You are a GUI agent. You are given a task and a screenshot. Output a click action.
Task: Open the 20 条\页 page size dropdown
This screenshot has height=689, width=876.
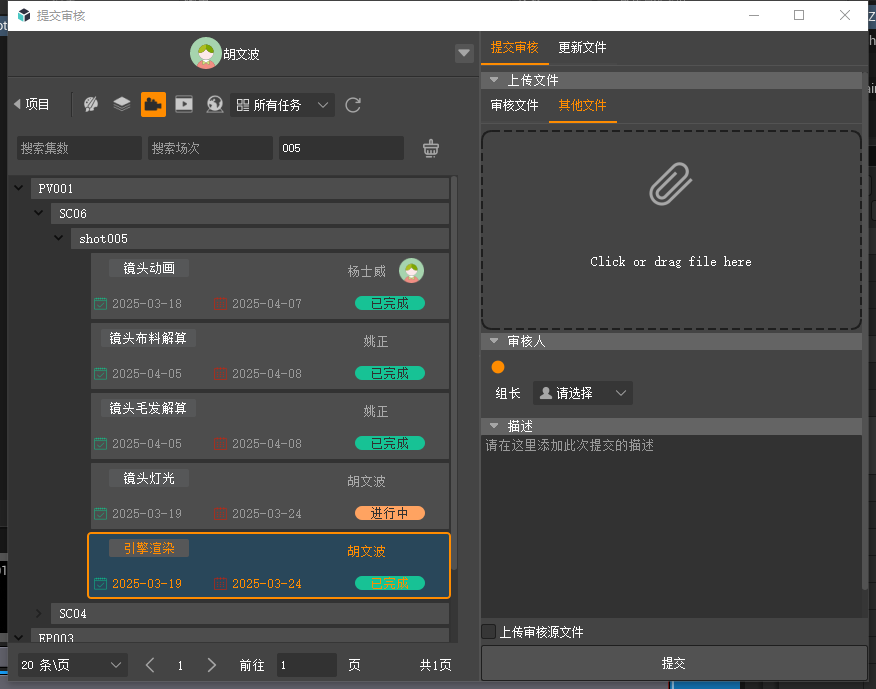pos(73,665)
